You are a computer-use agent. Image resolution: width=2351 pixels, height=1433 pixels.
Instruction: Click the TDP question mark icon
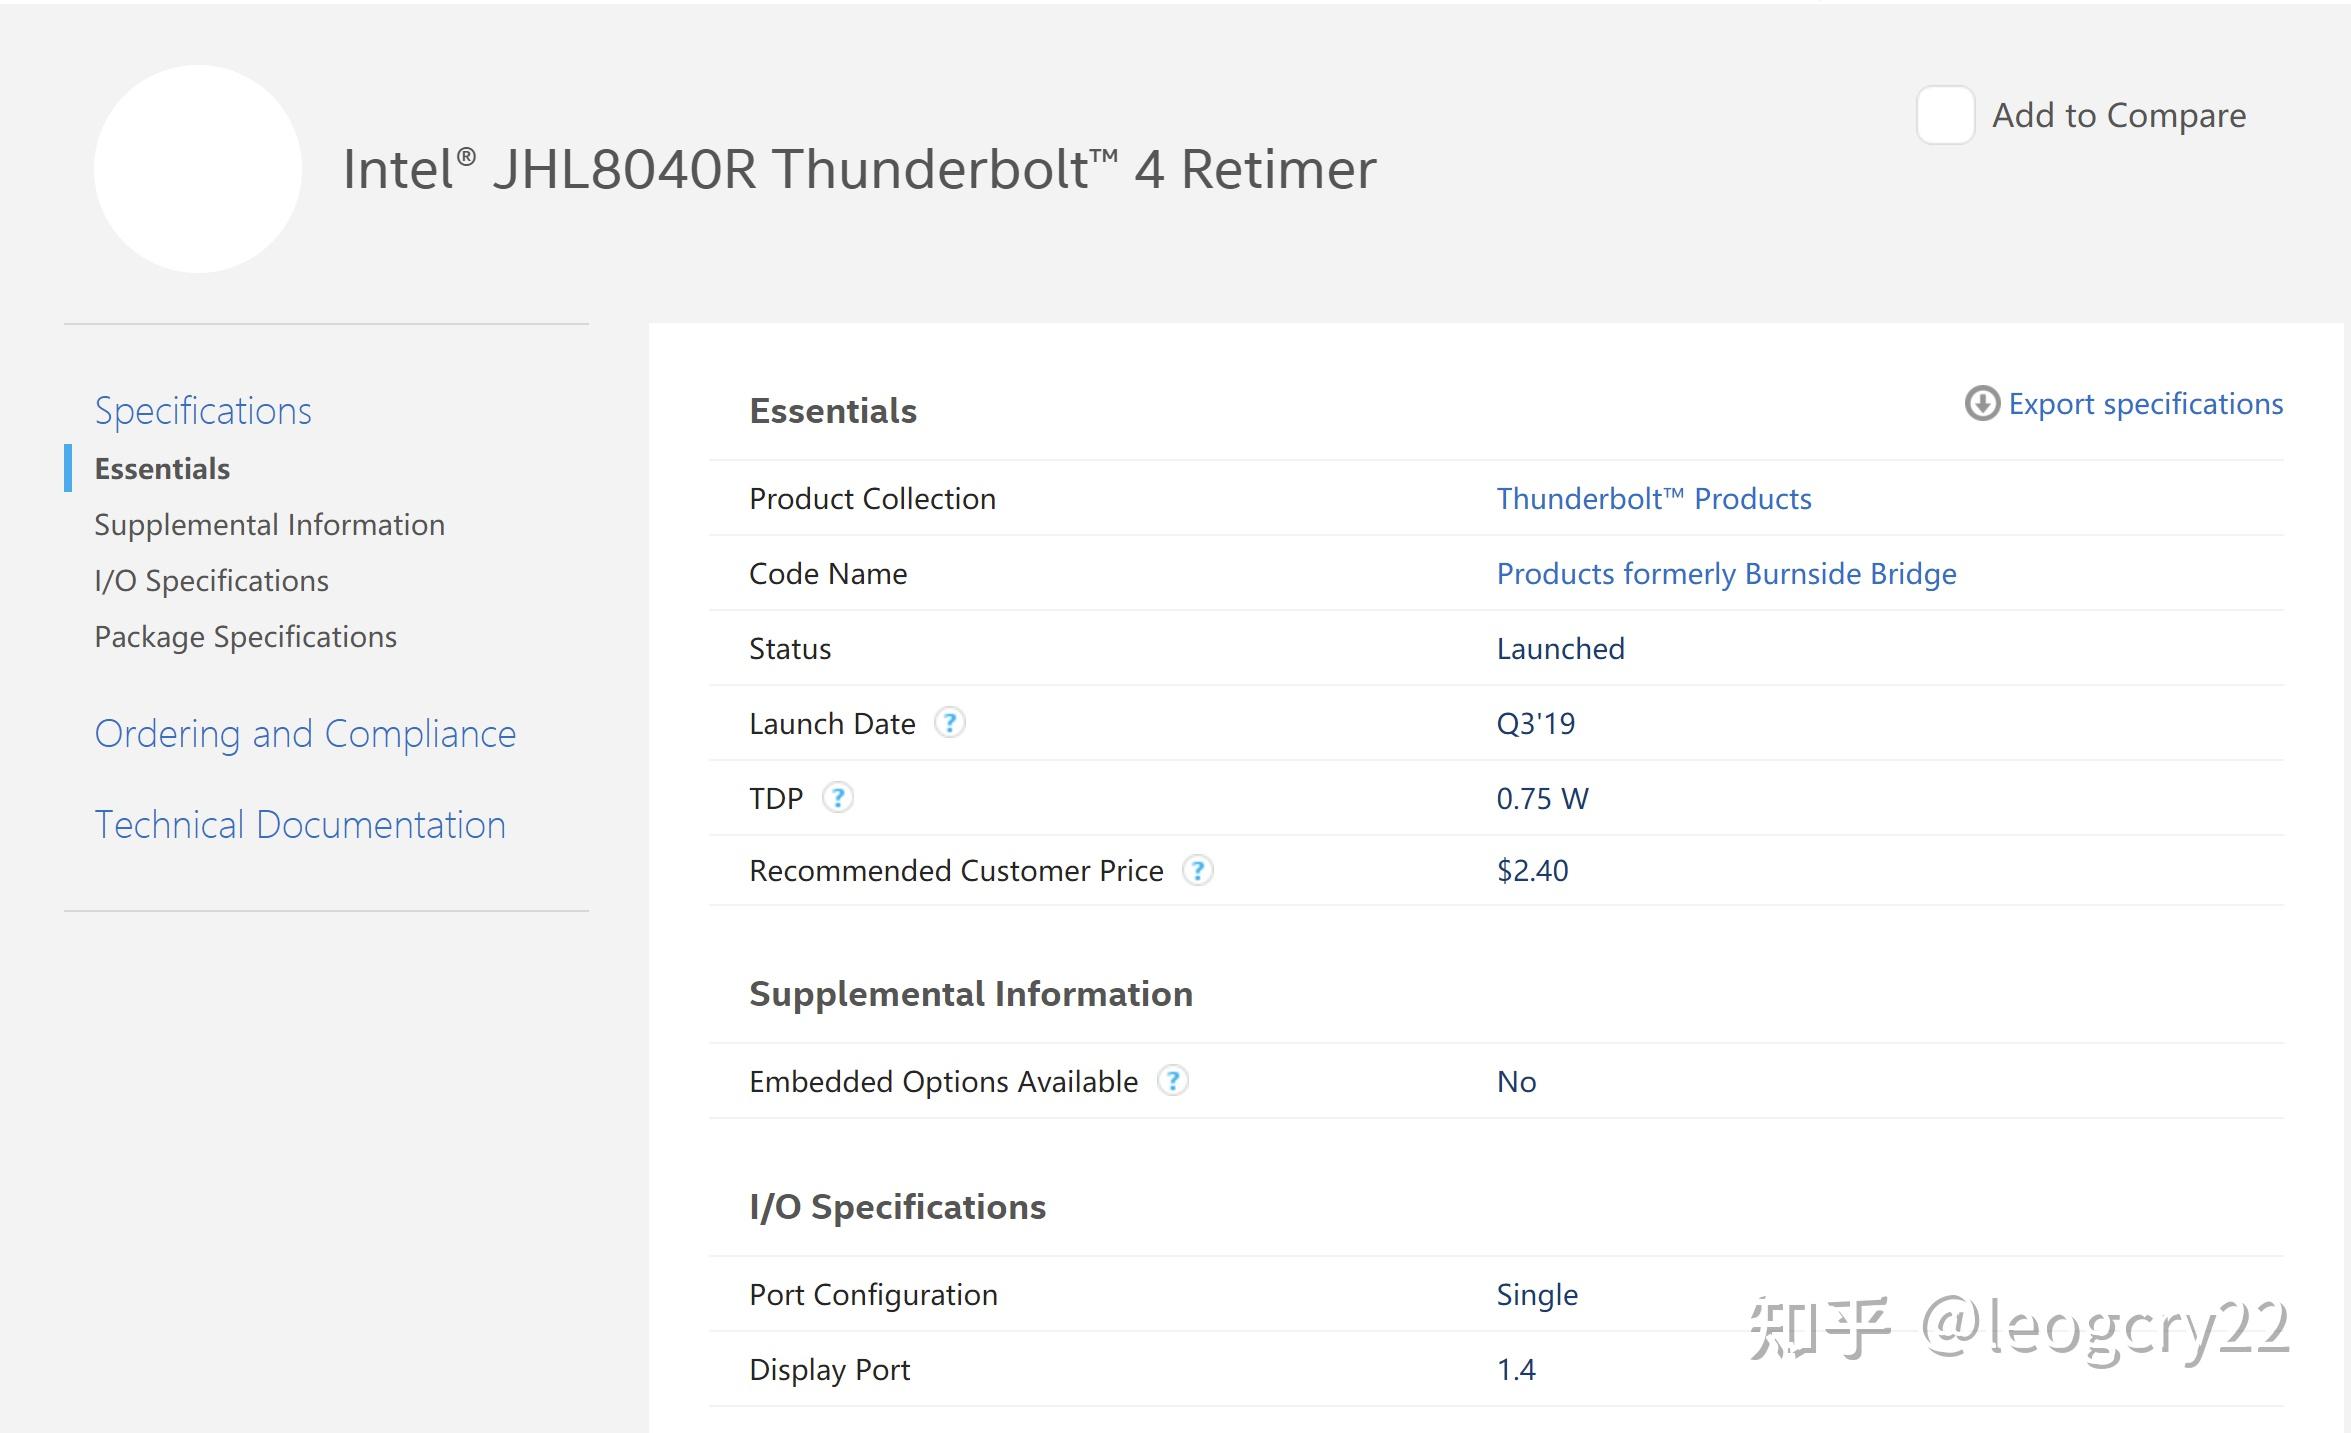(837, 798)
